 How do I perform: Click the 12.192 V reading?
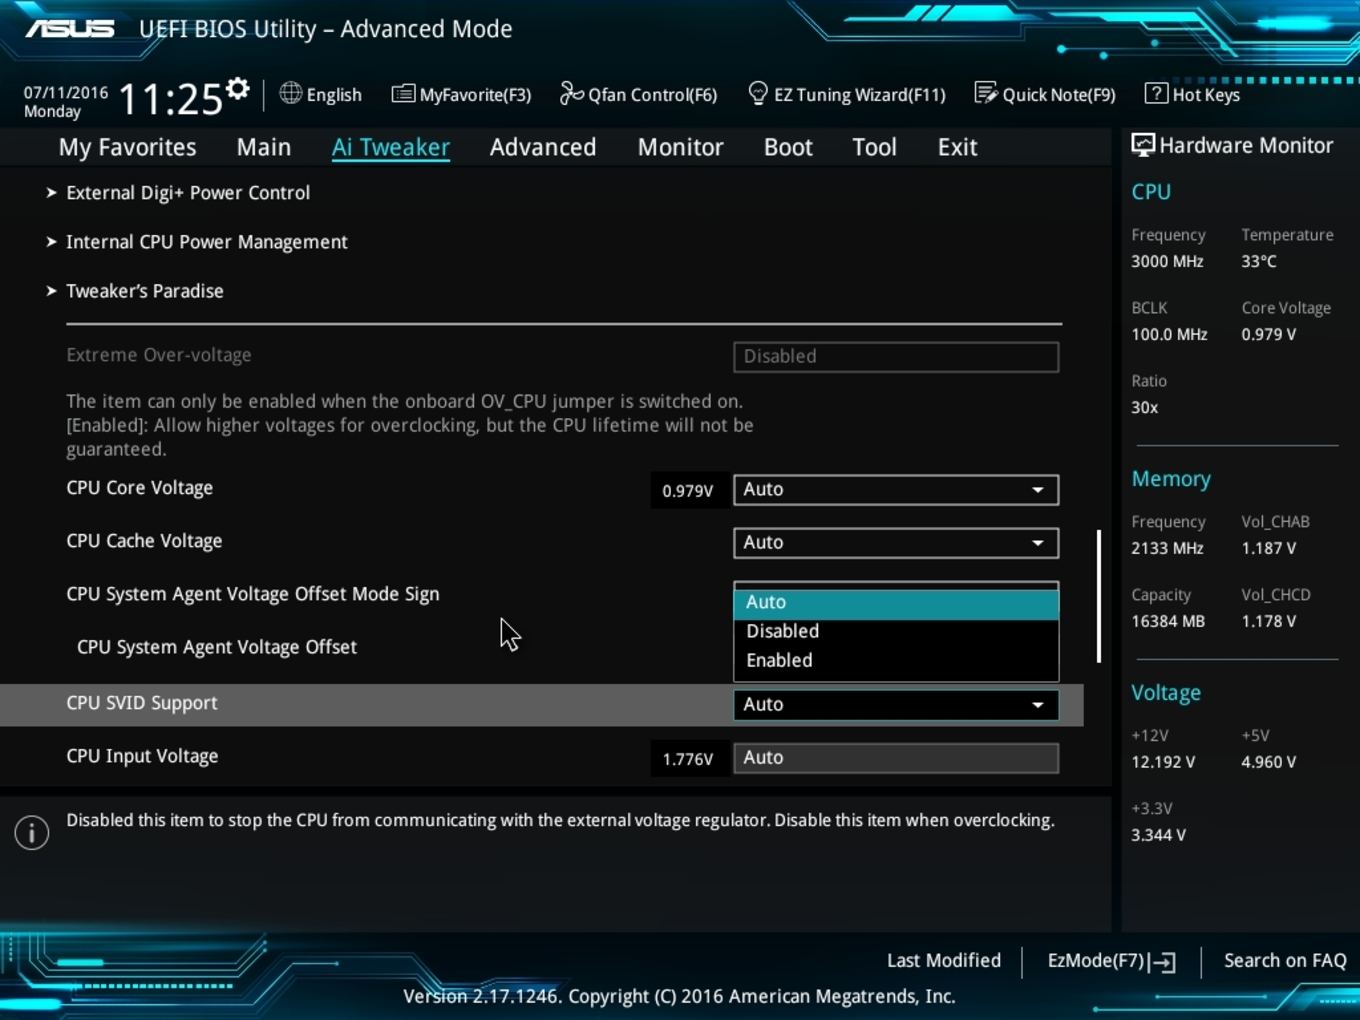point(1163,762)
